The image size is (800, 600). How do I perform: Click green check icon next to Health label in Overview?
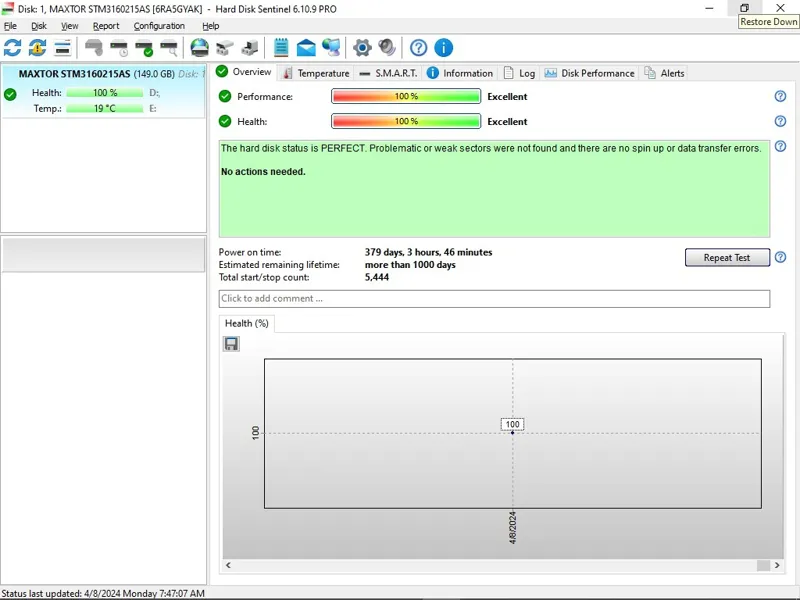point(225,121)
